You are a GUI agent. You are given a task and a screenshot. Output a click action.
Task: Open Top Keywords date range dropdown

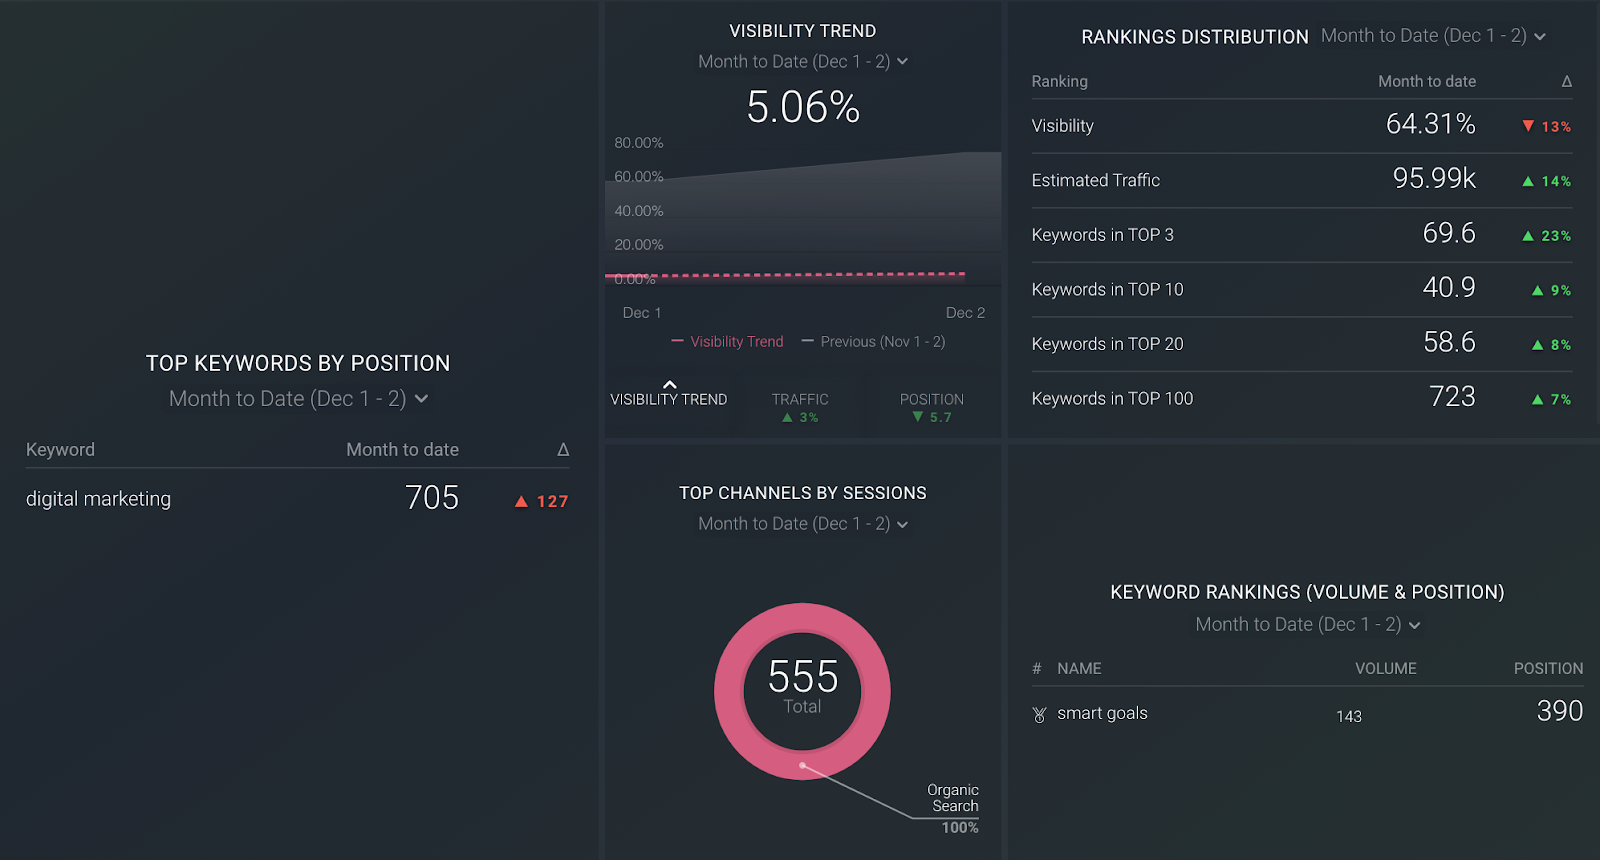point(298,399)
